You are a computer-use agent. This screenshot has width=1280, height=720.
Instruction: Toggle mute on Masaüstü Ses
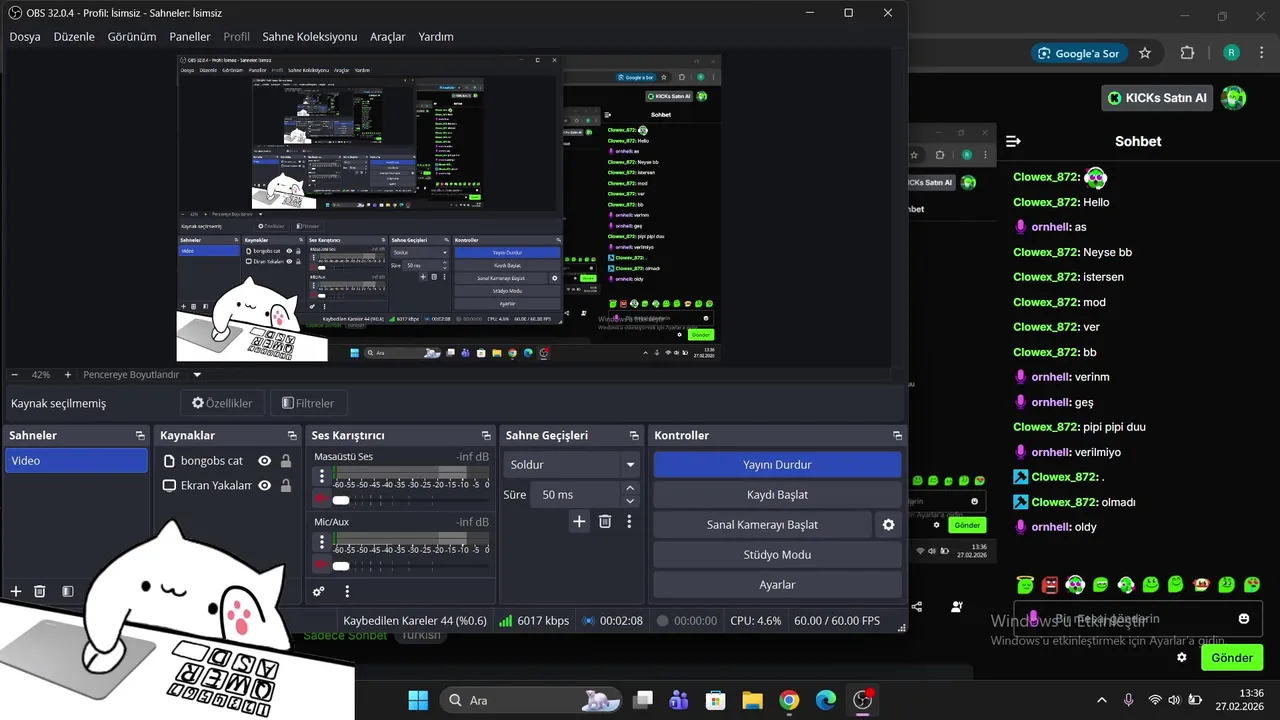(322, 498)
